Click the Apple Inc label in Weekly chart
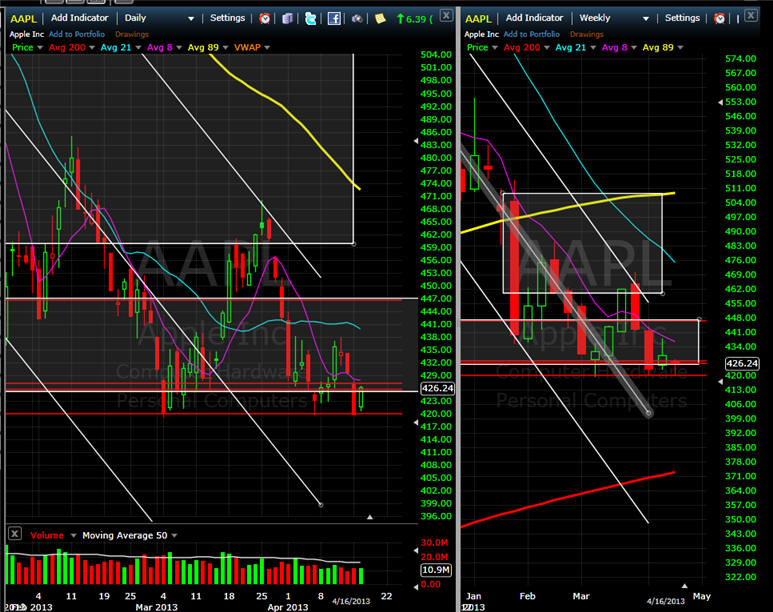 (482, 34)
